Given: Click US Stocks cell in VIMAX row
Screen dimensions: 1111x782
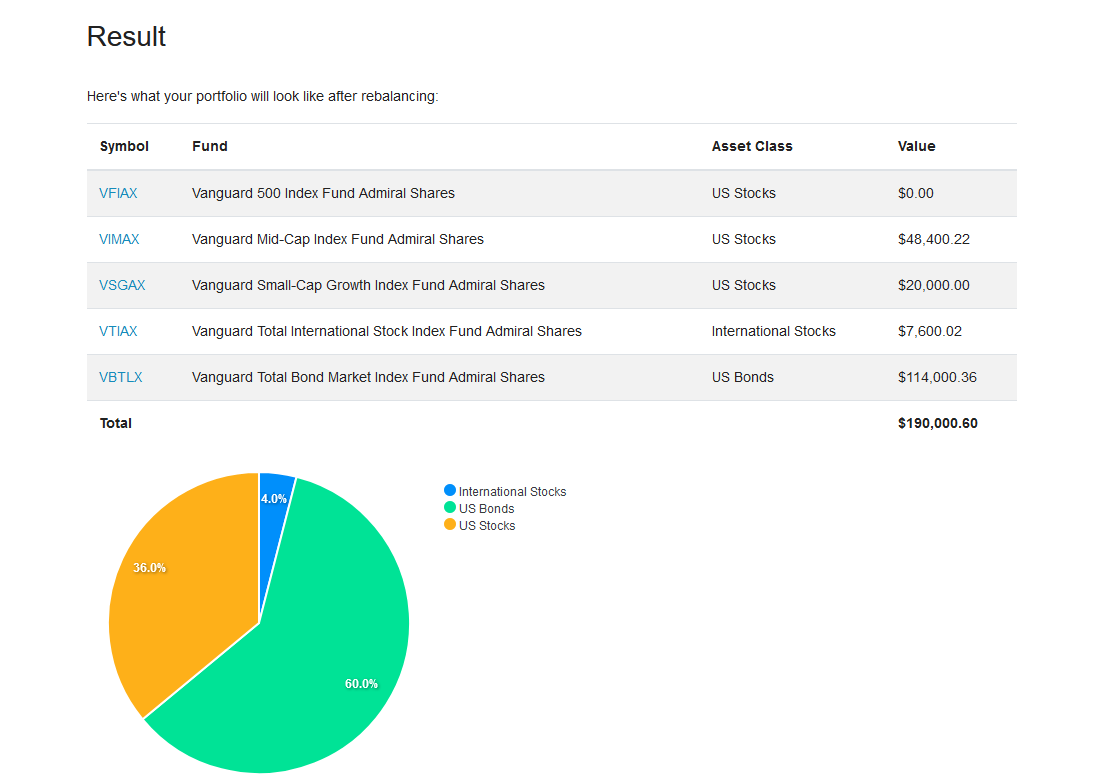Looking at the screenshot, I should 743,239.
